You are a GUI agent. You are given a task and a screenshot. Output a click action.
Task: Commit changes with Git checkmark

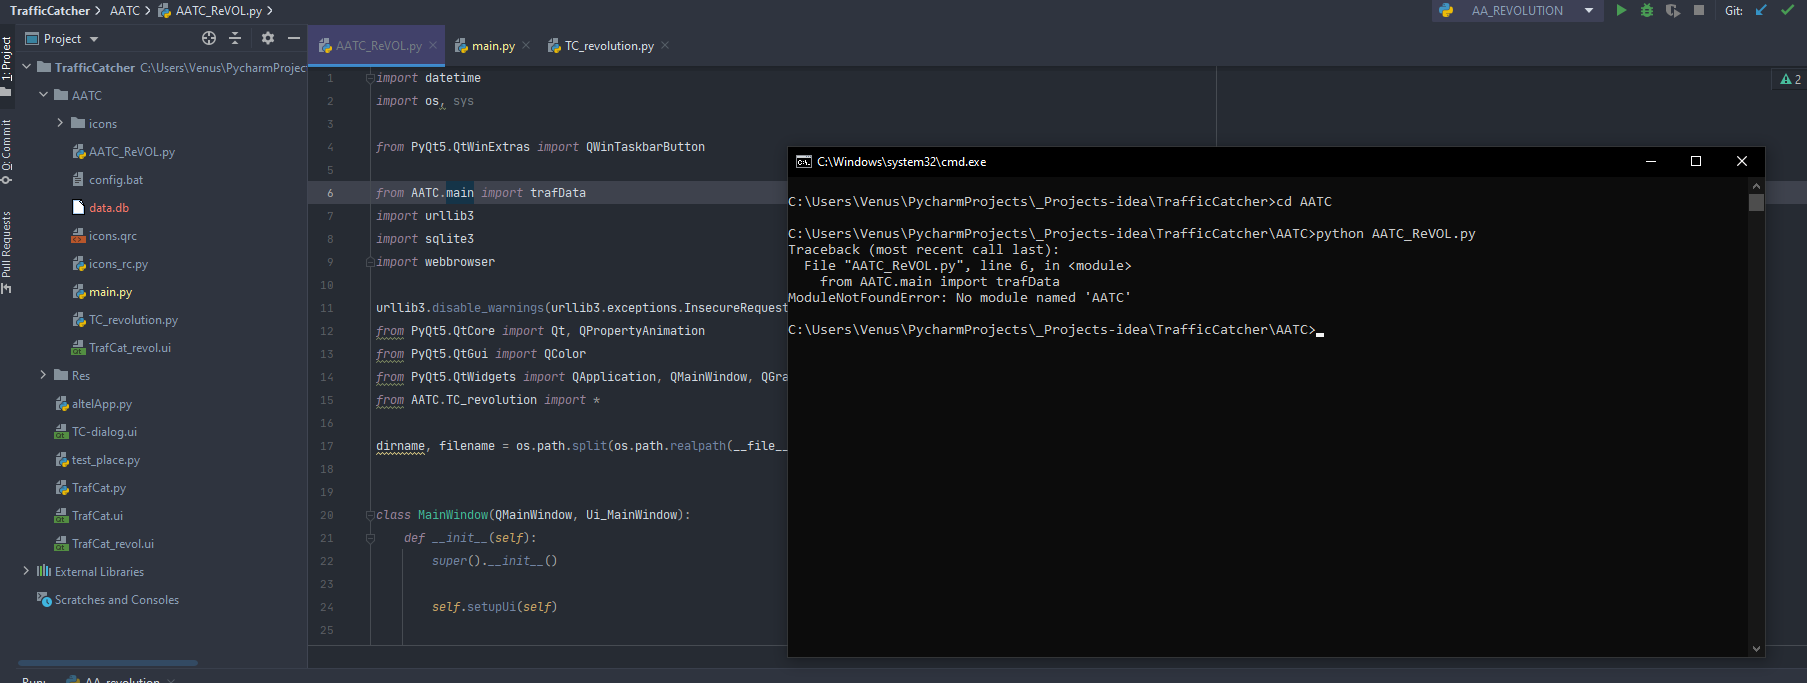(1787, 10)
